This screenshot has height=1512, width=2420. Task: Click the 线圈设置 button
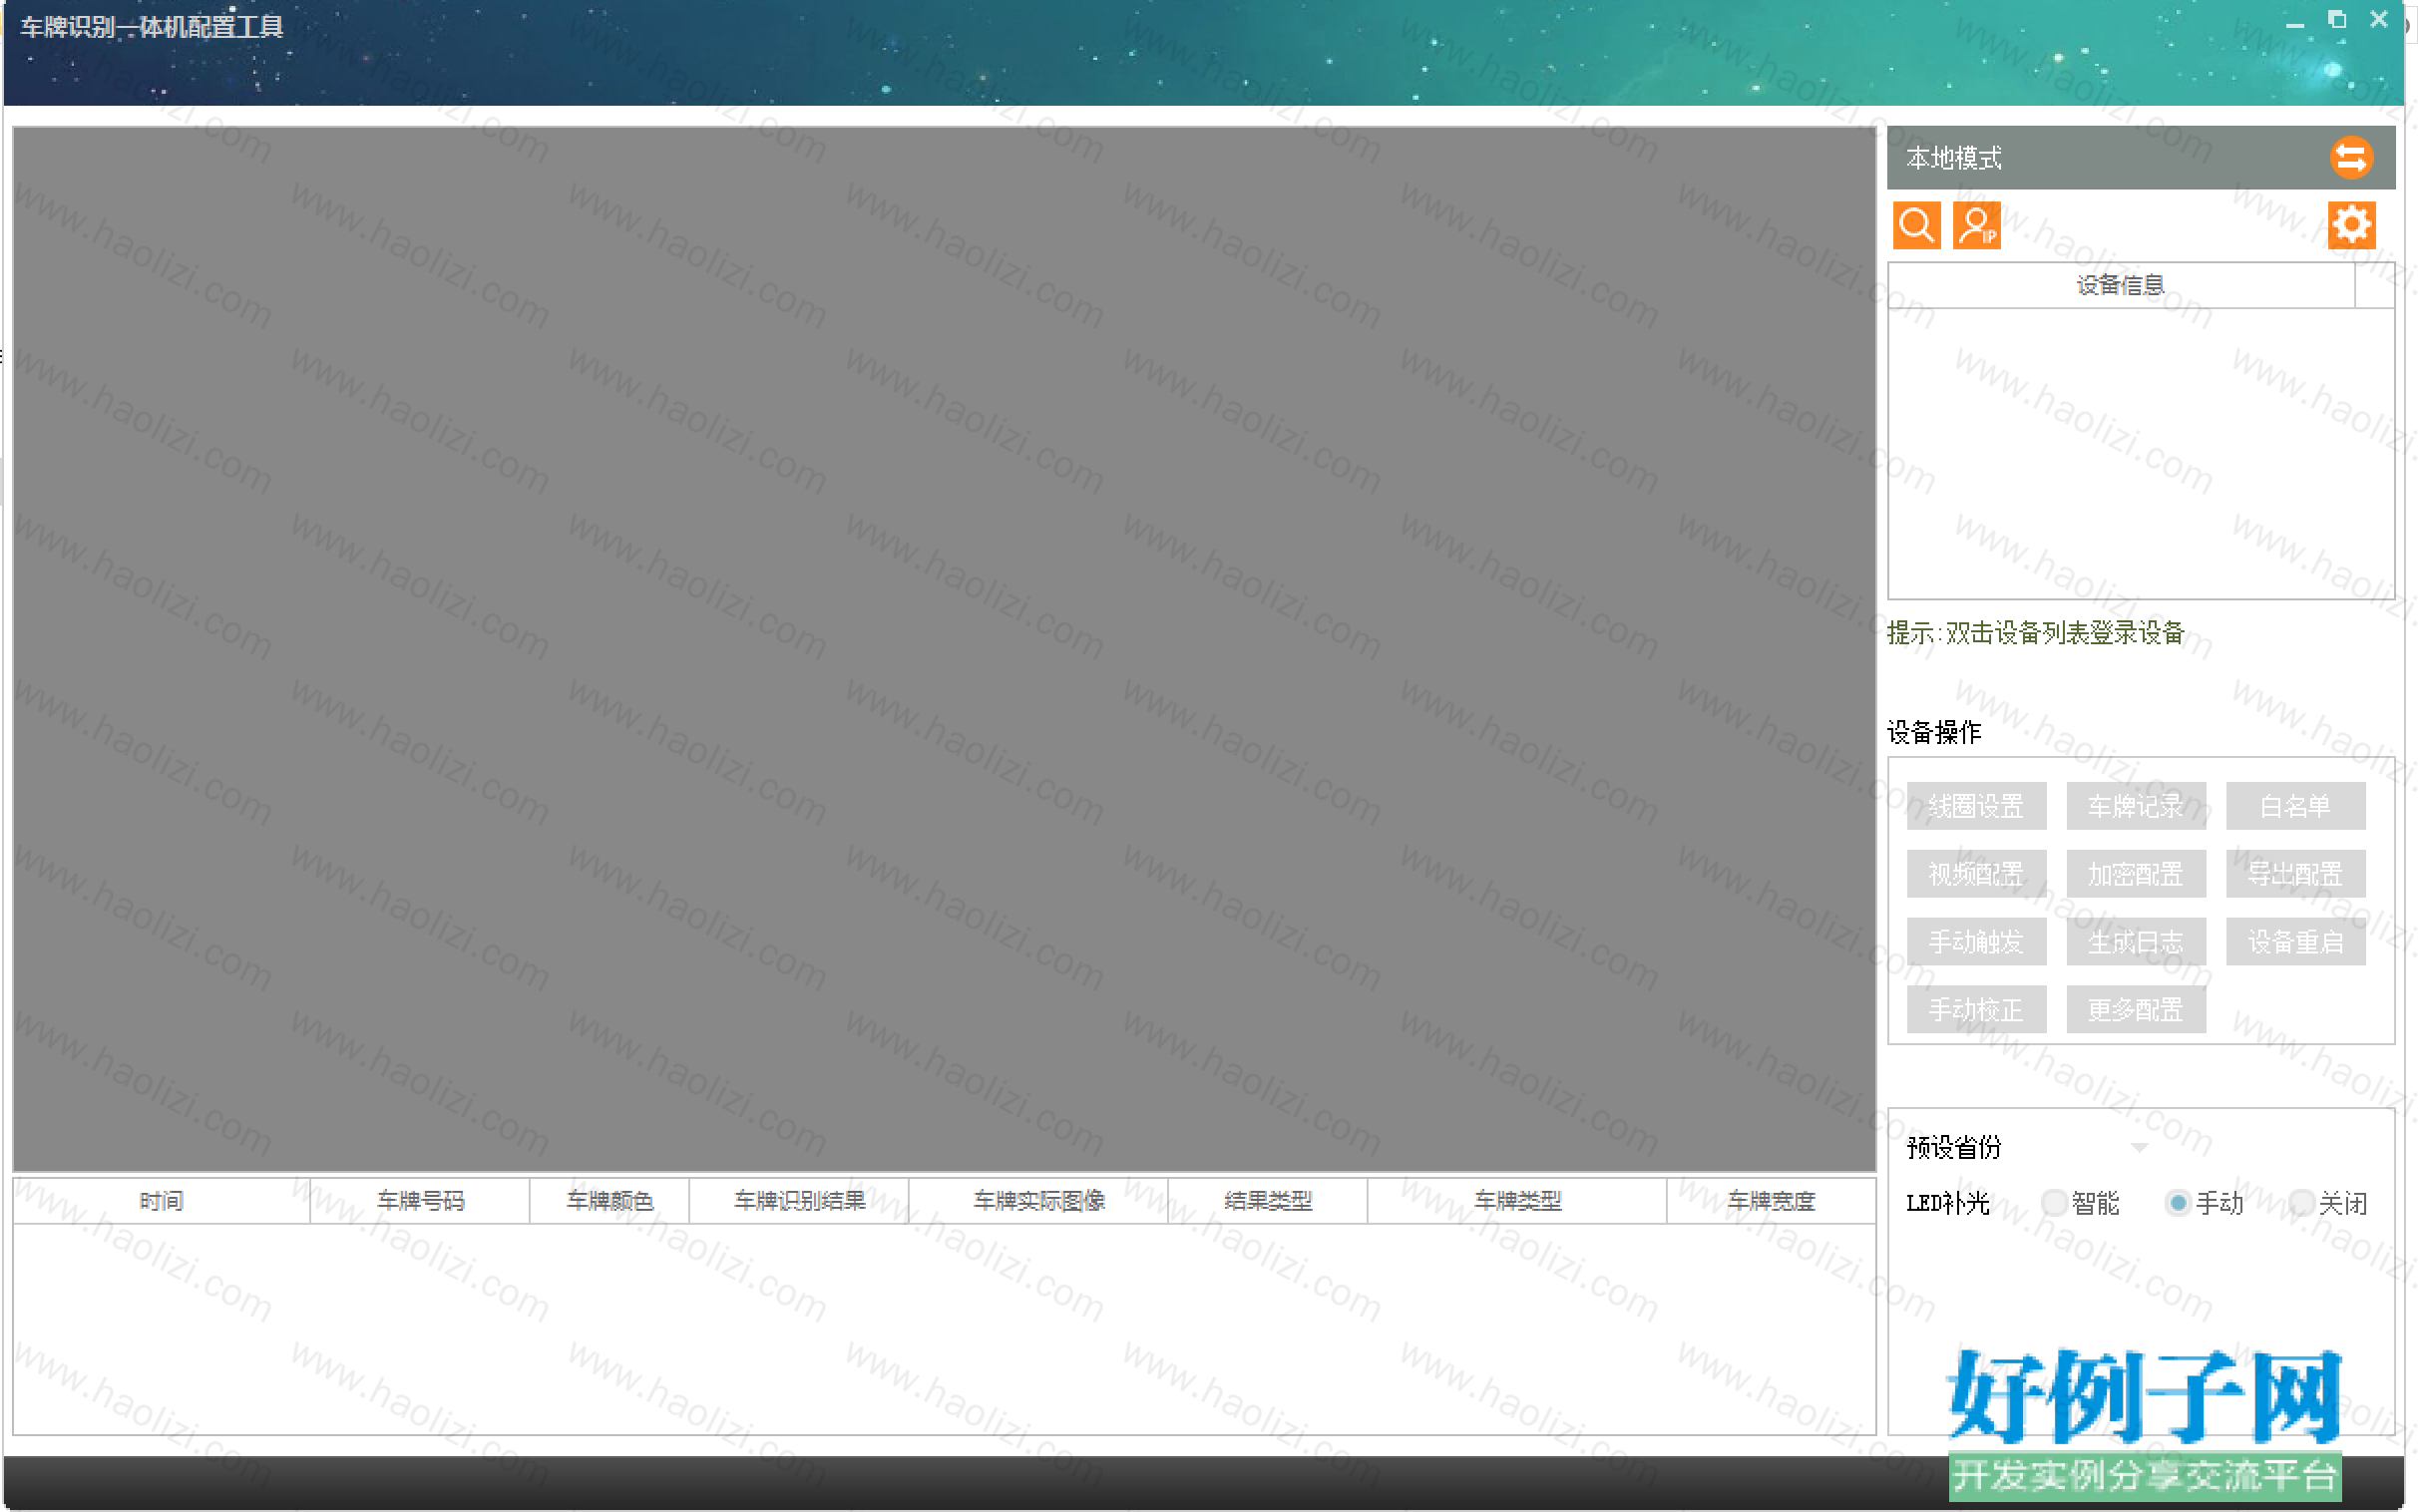pyautogui.click(x=1976, y=806)
